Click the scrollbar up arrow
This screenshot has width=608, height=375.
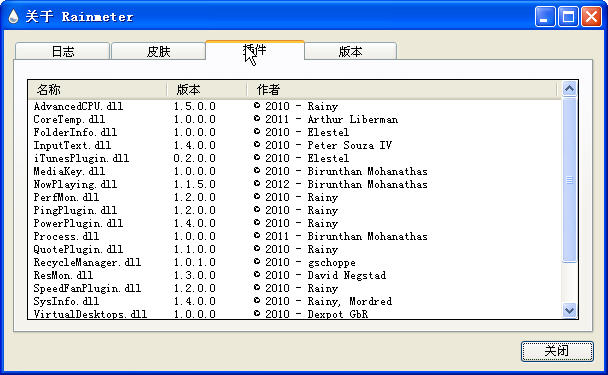tap(569, 89)
